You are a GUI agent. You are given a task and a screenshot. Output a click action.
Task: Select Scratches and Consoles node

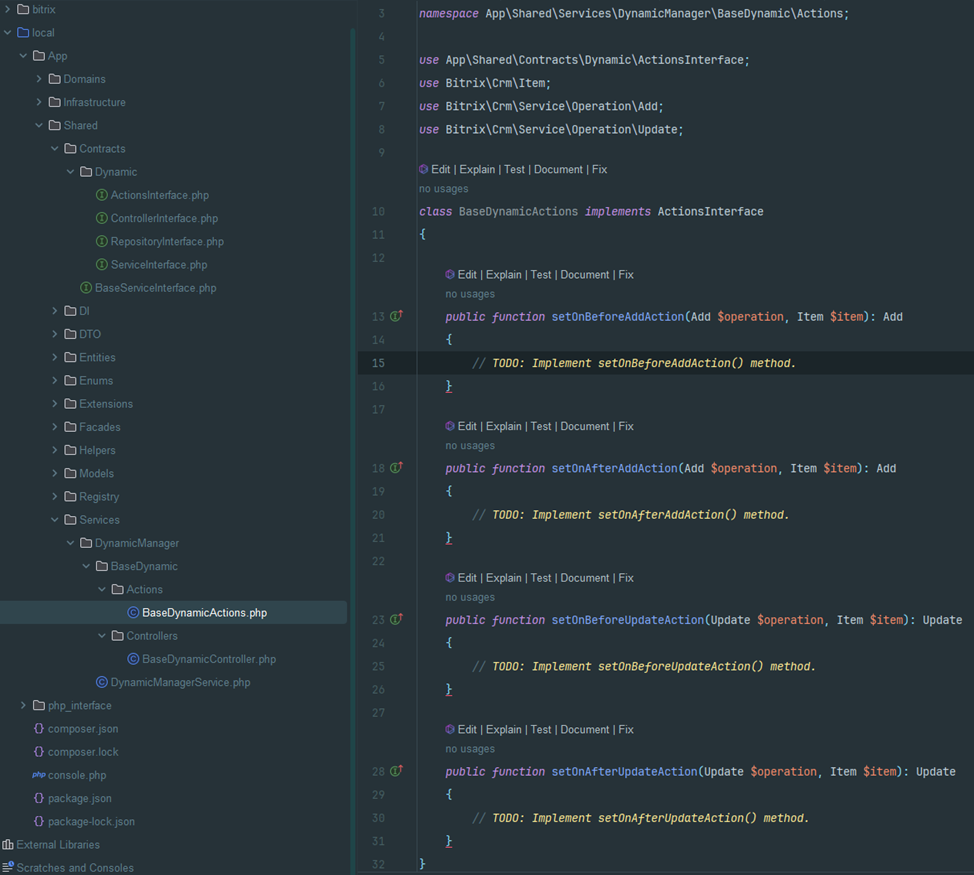[x=75, y=868]
